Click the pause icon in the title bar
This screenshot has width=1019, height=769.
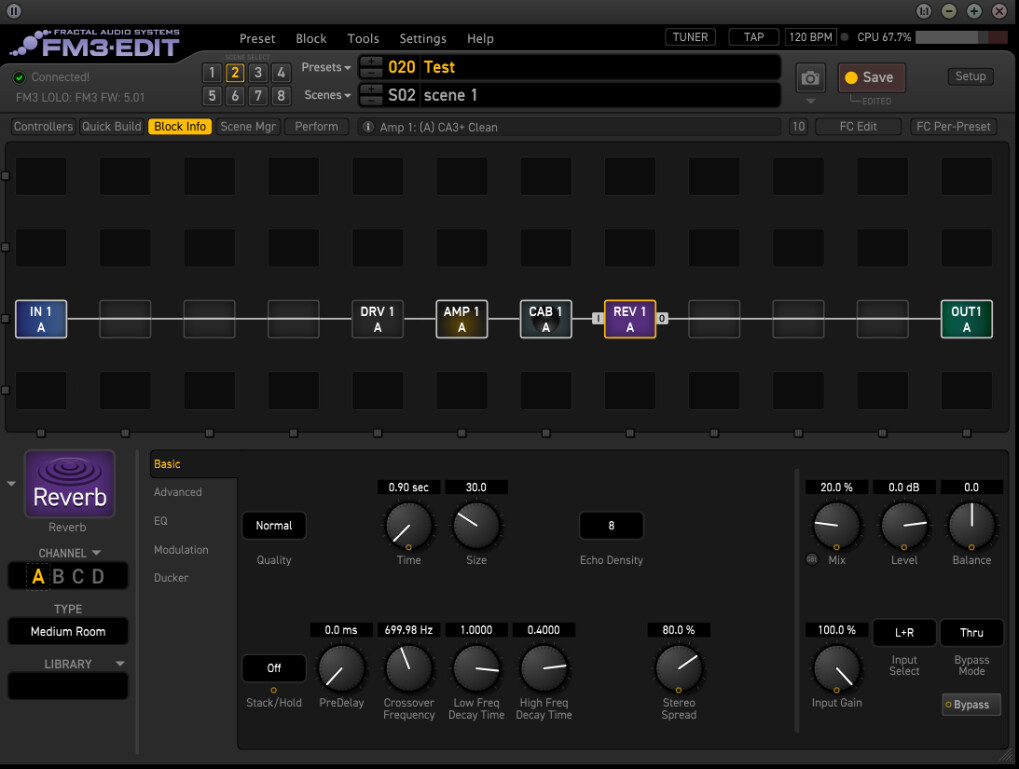point(14,11)
